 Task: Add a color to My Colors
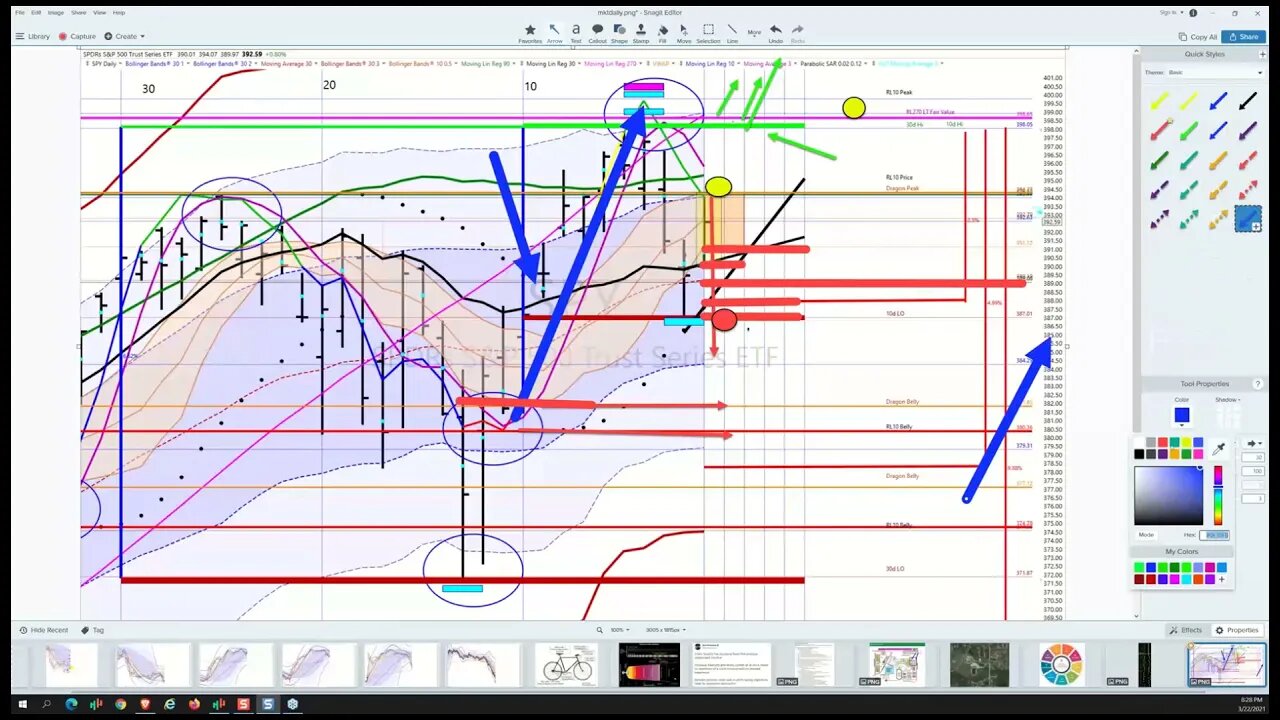pyautogui.click(x=1221, y=579)
